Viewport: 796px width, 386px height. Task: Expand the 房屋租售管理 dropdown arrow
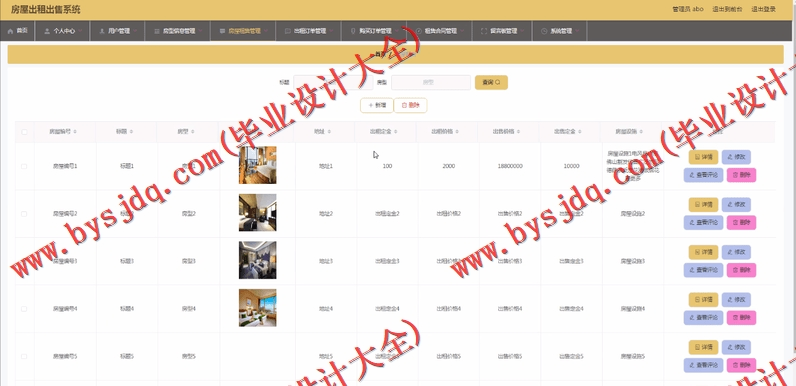click(x=266, y=31)
